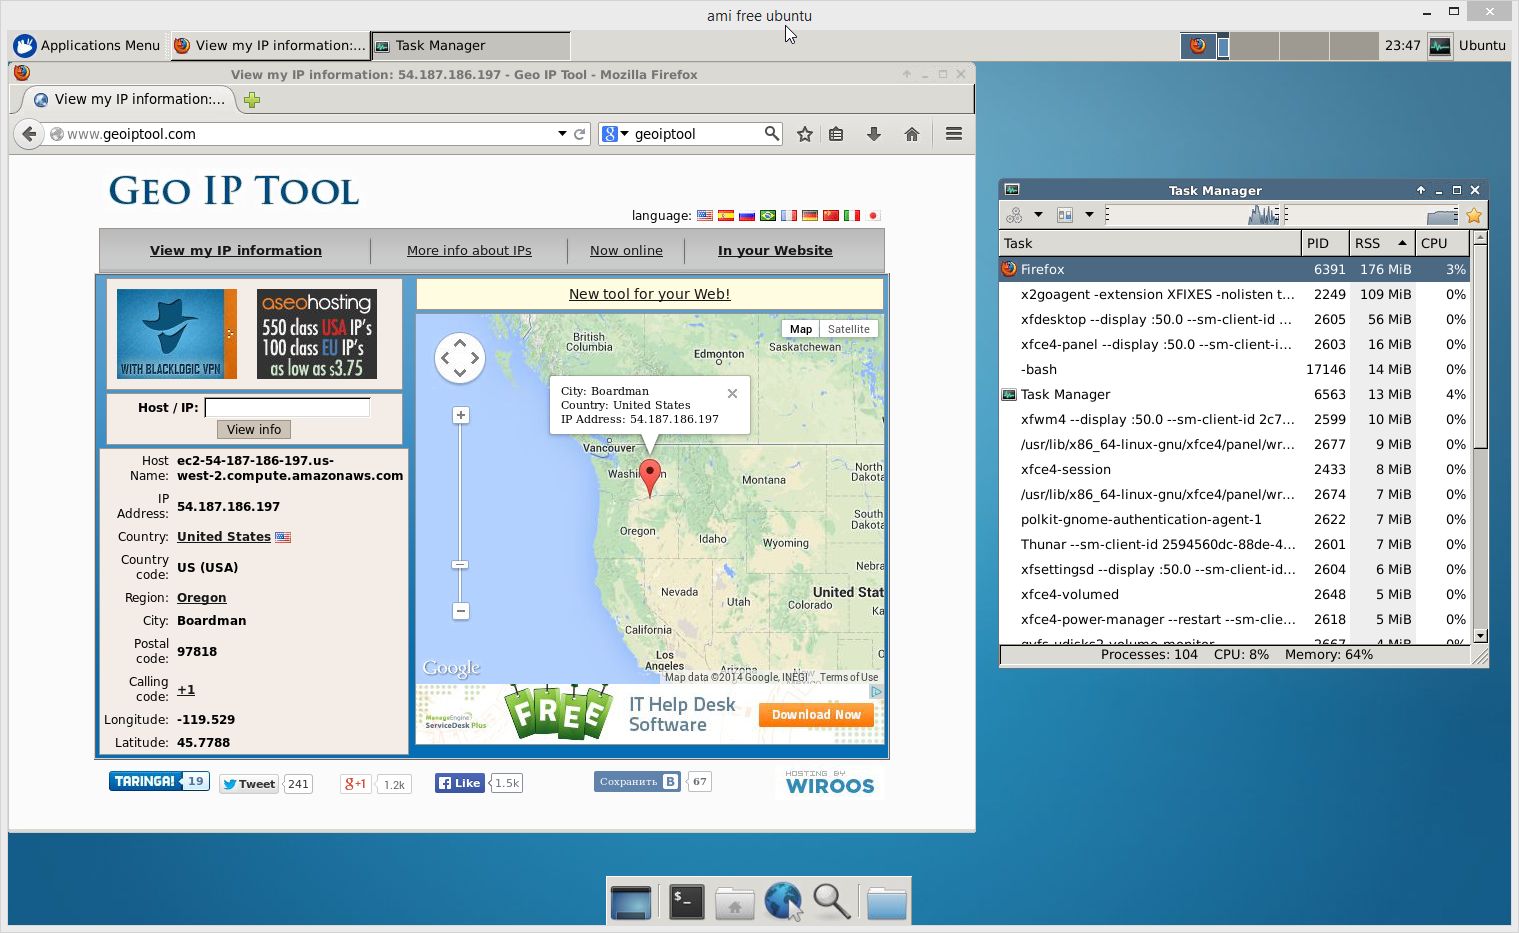
Task: Switch language with the Chinese flag
Action: click(x=831, y=215)
